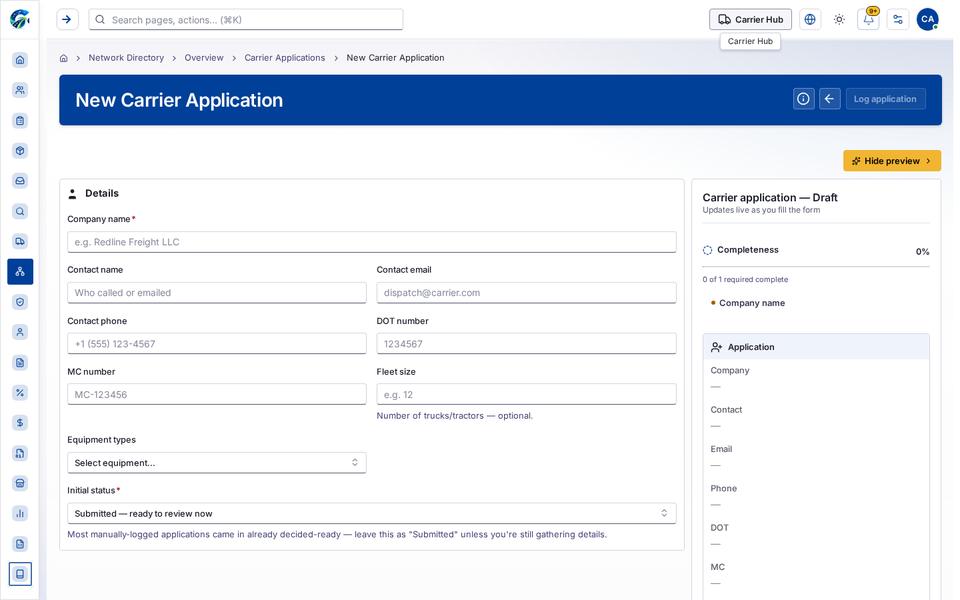Open Carrier Applications breadcrumb
The image size is (960, 600).
[x=285, y=58]
